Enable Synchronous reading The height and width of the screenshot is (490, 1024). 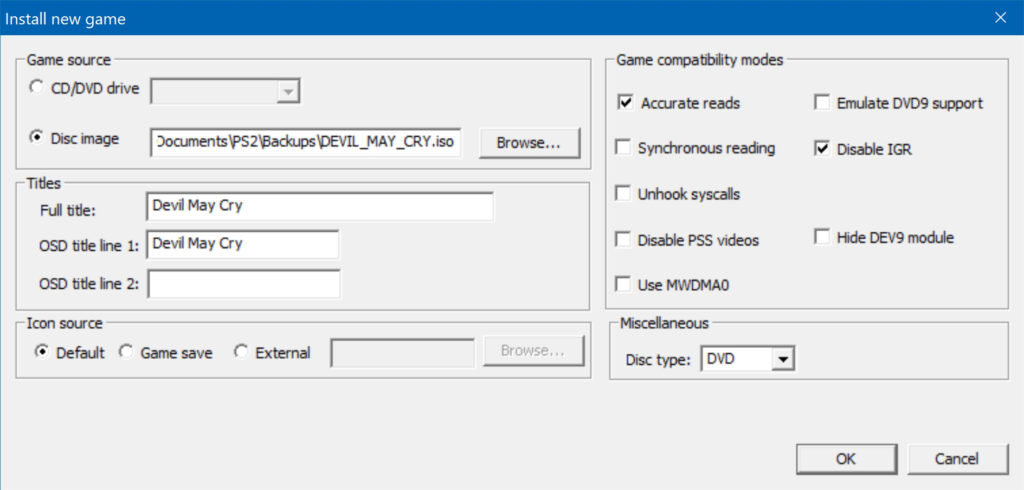[624, 148]
